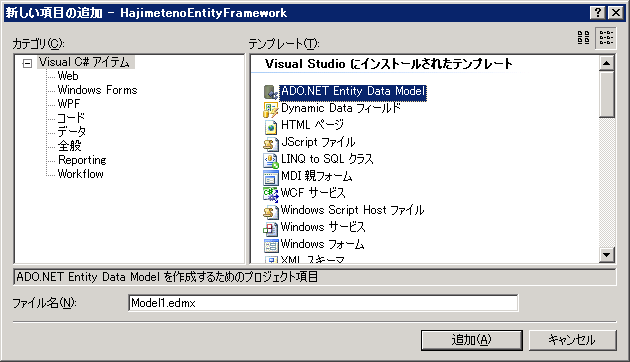The width and height of the screenshot is (630, 362).
Task: Click the template list scroll up arrow
Action: (606, 63)
